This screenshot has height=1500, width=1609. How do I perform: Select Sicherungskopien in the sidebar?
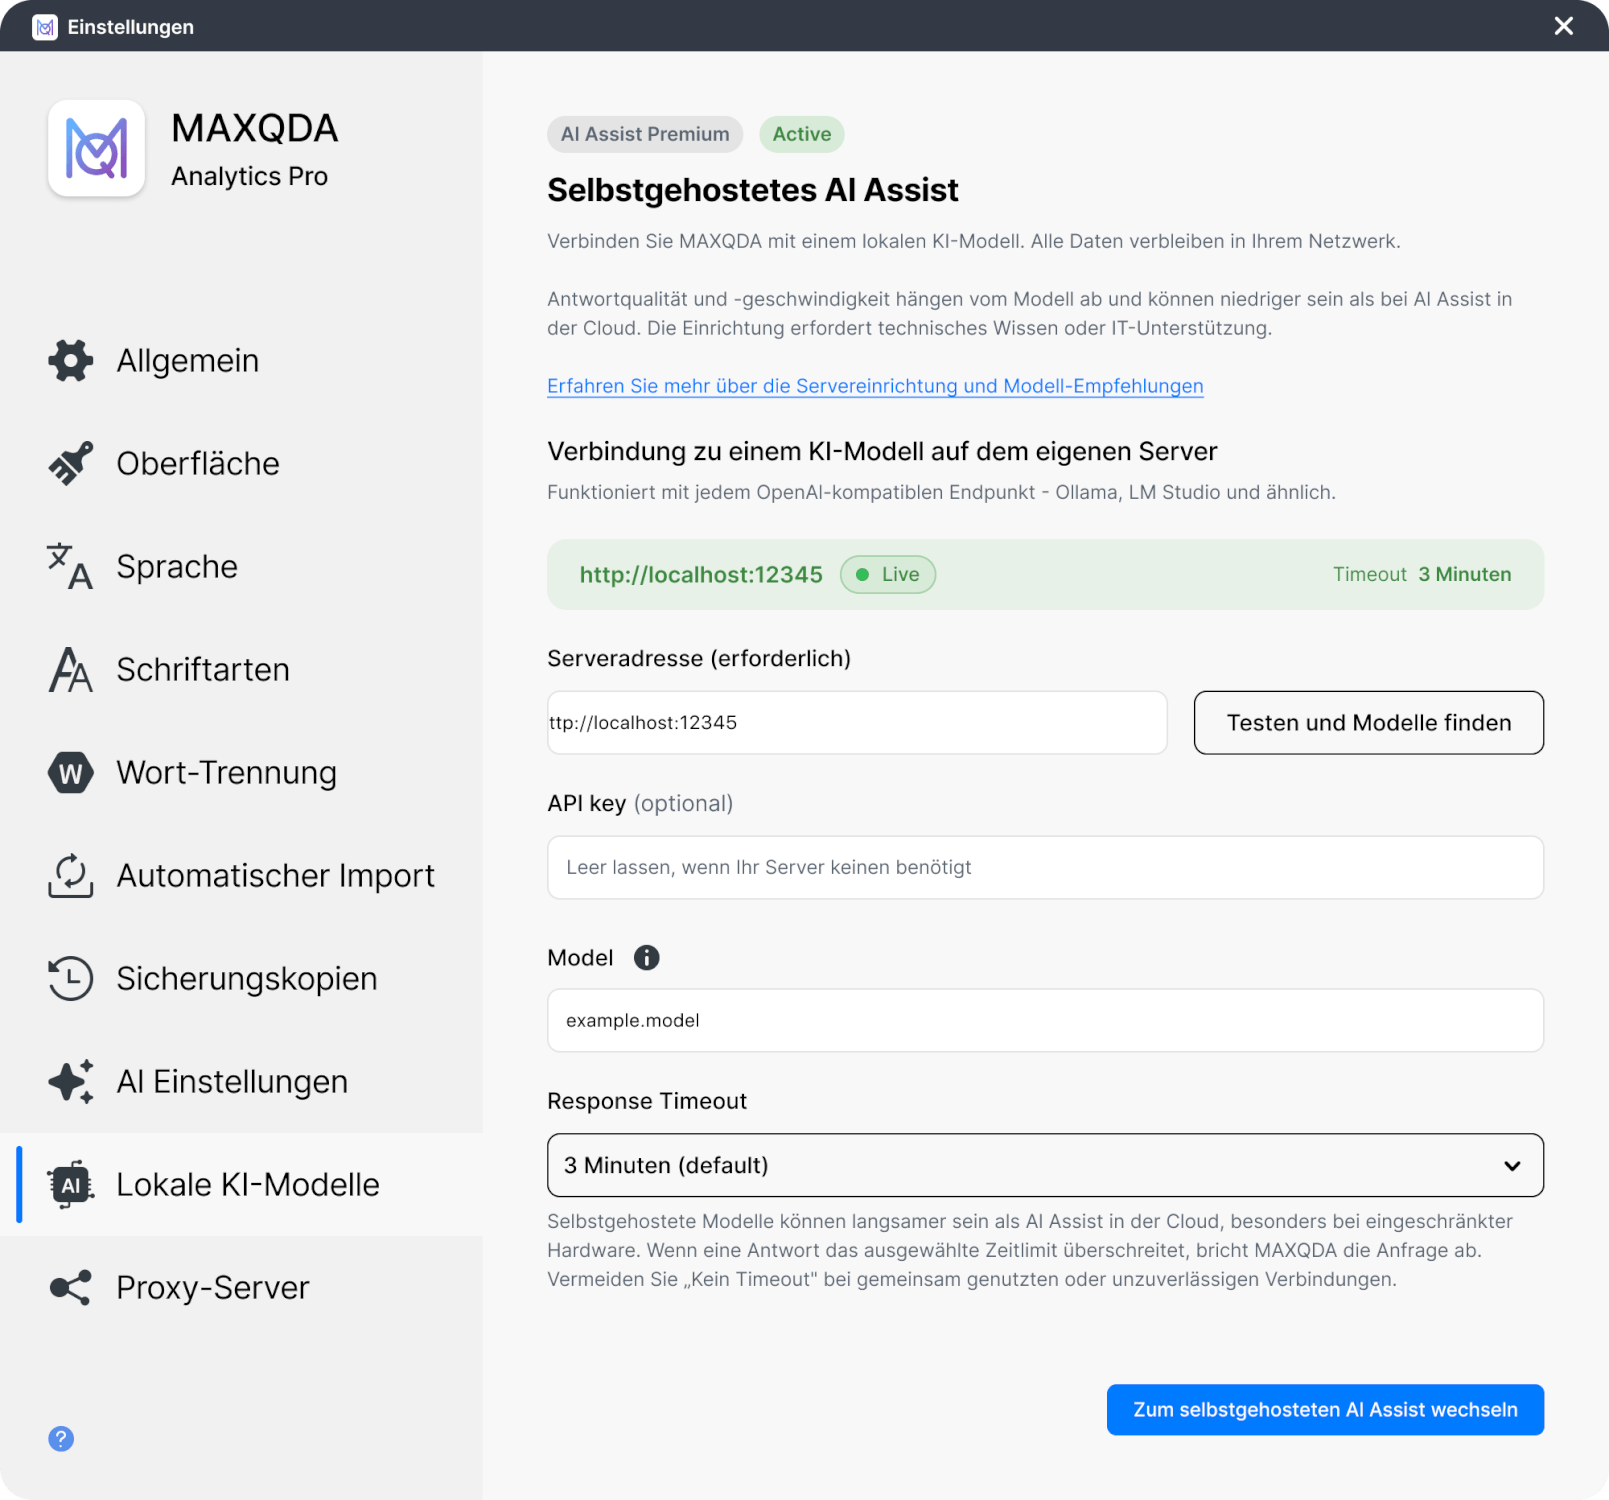pos(241,979)
